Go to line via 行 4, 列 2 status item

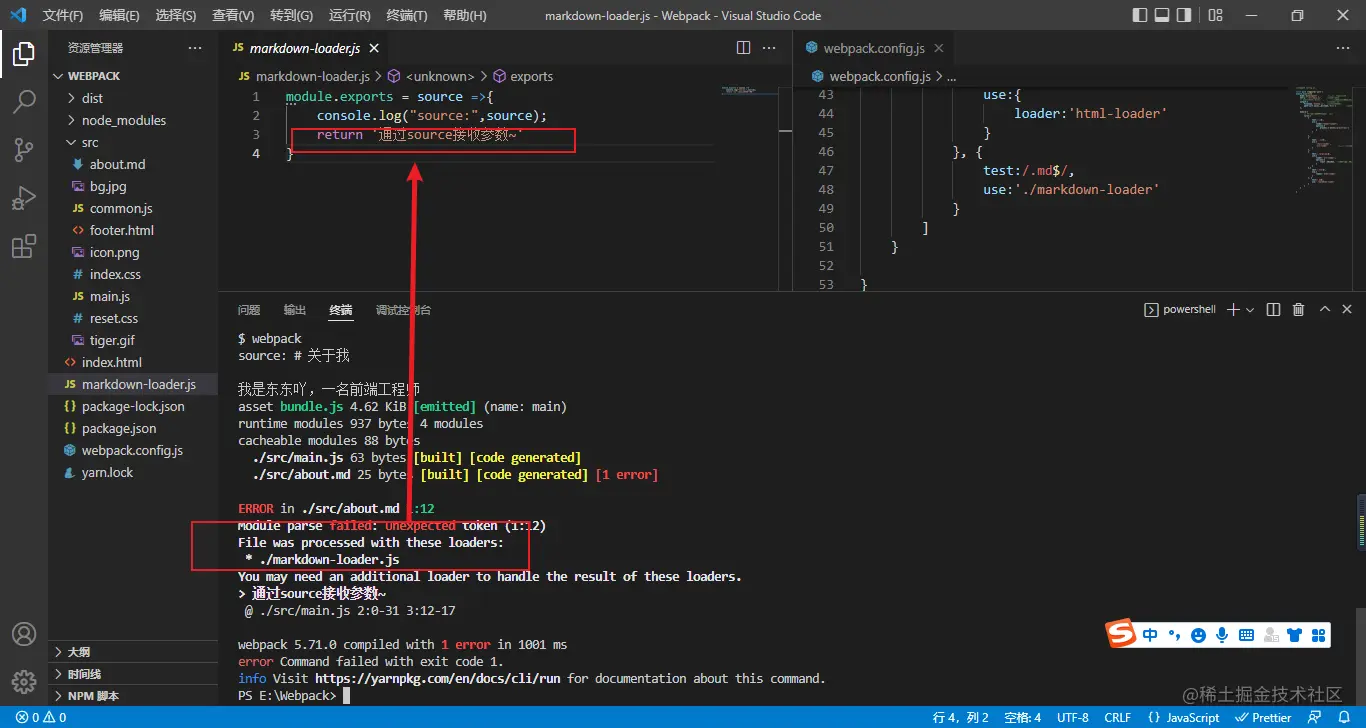pyautogui.click(x=960, y=717)
